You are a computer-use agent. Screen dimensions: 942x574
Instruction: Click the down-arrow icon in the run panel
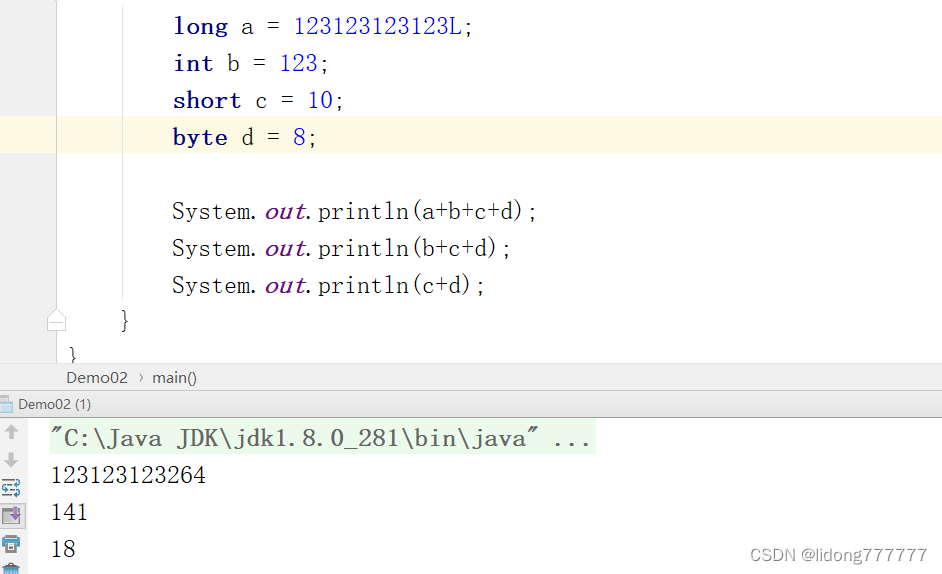pyautogui.click(x=11, y=460)
